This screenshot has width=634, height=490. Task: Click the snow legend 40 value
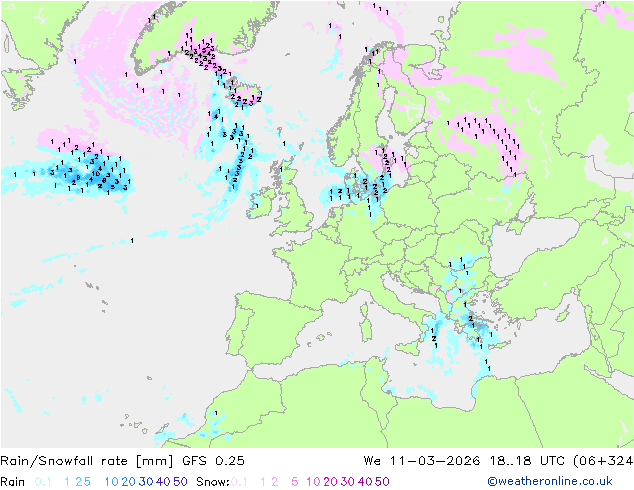click(365, 482)
